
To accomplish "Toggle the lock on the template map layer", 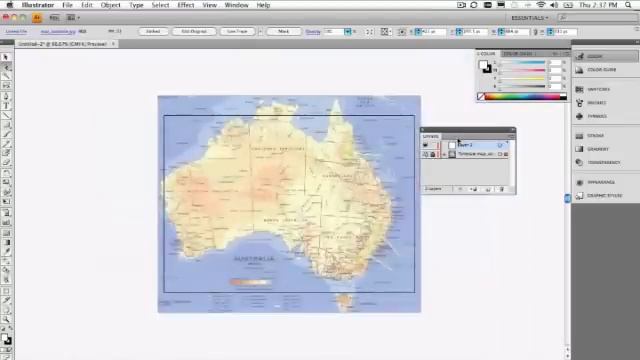I will (433, 154).
